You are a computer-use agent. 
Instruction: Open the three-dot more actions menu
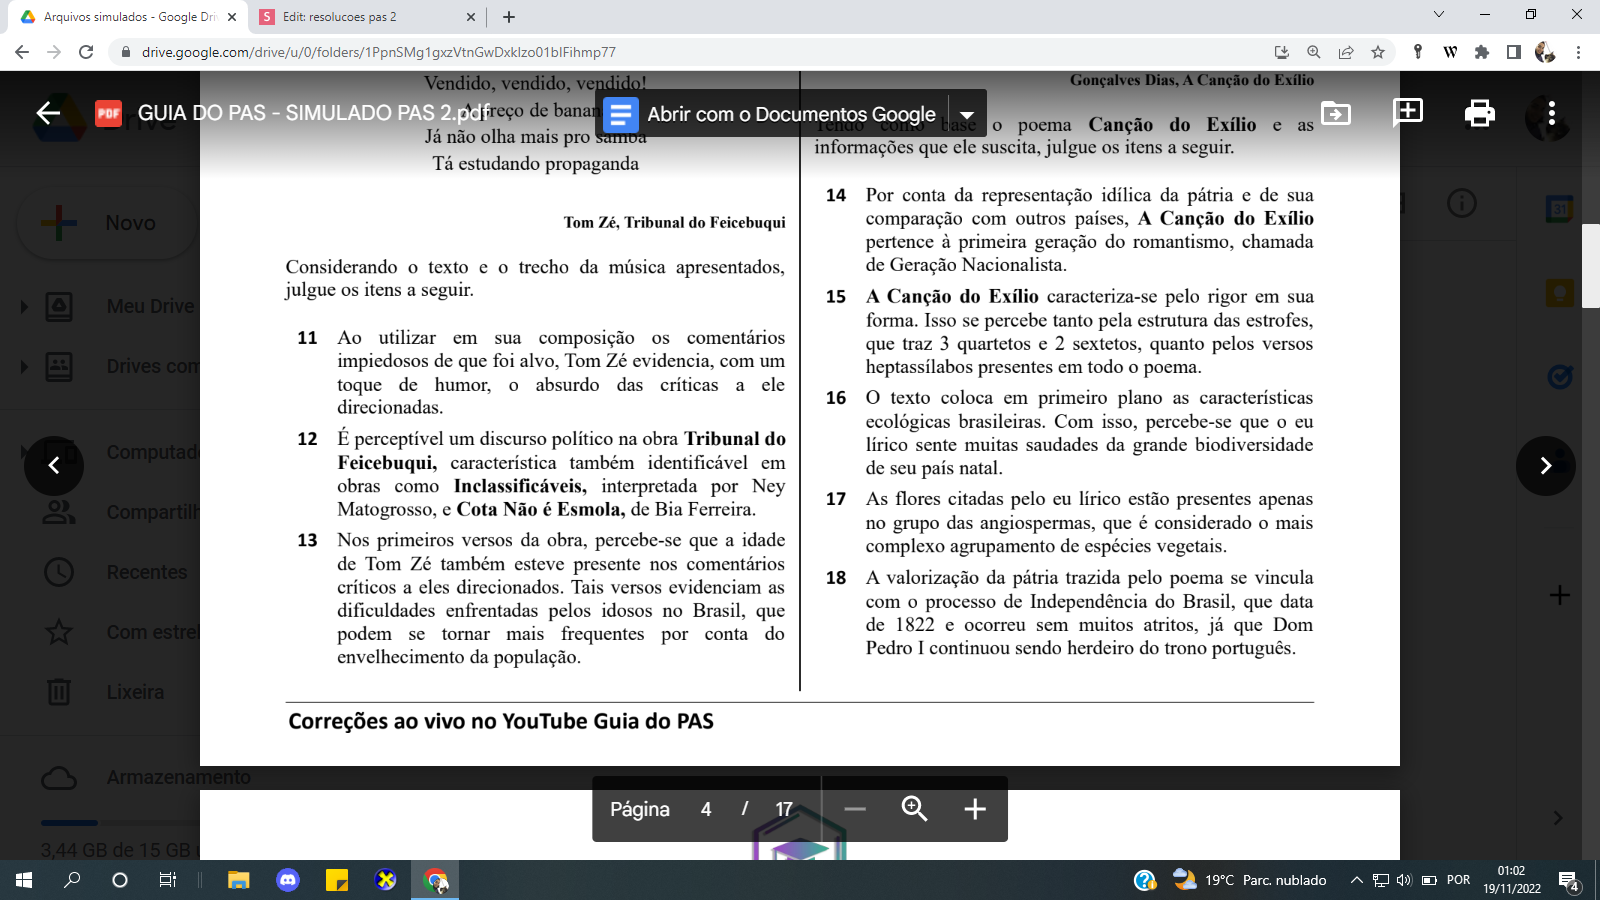1552,113
